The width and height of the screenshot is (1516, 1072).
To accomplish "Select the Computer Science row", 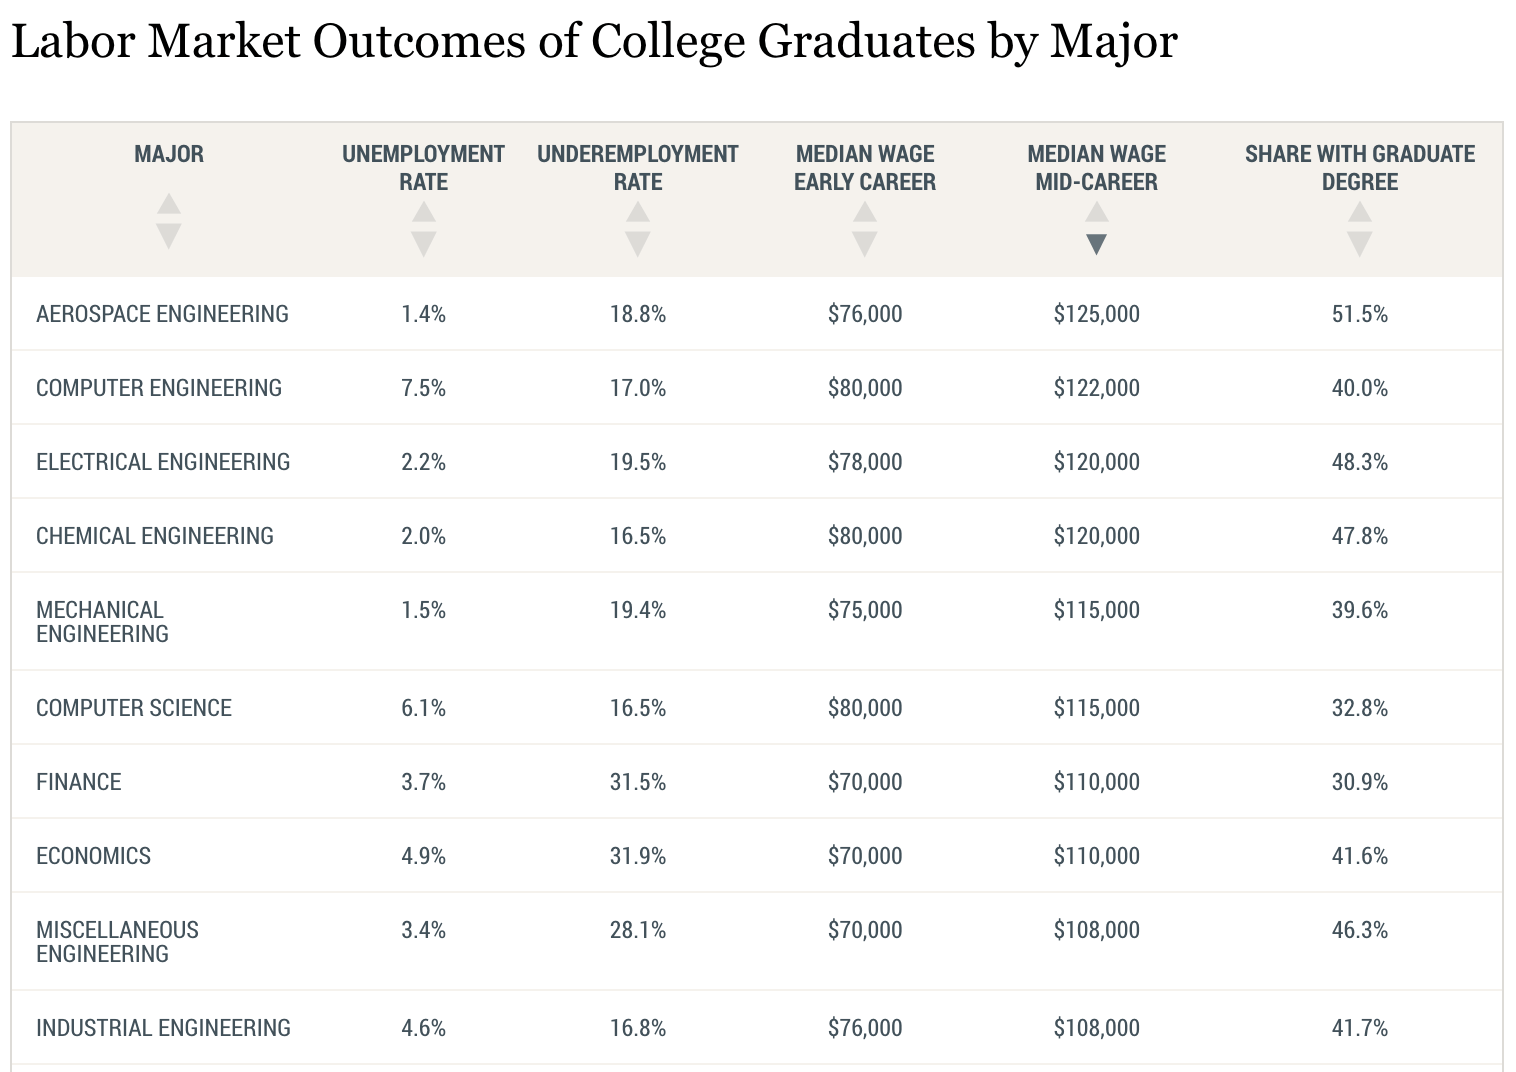I will pyautogui.click(x=134, y=708).
